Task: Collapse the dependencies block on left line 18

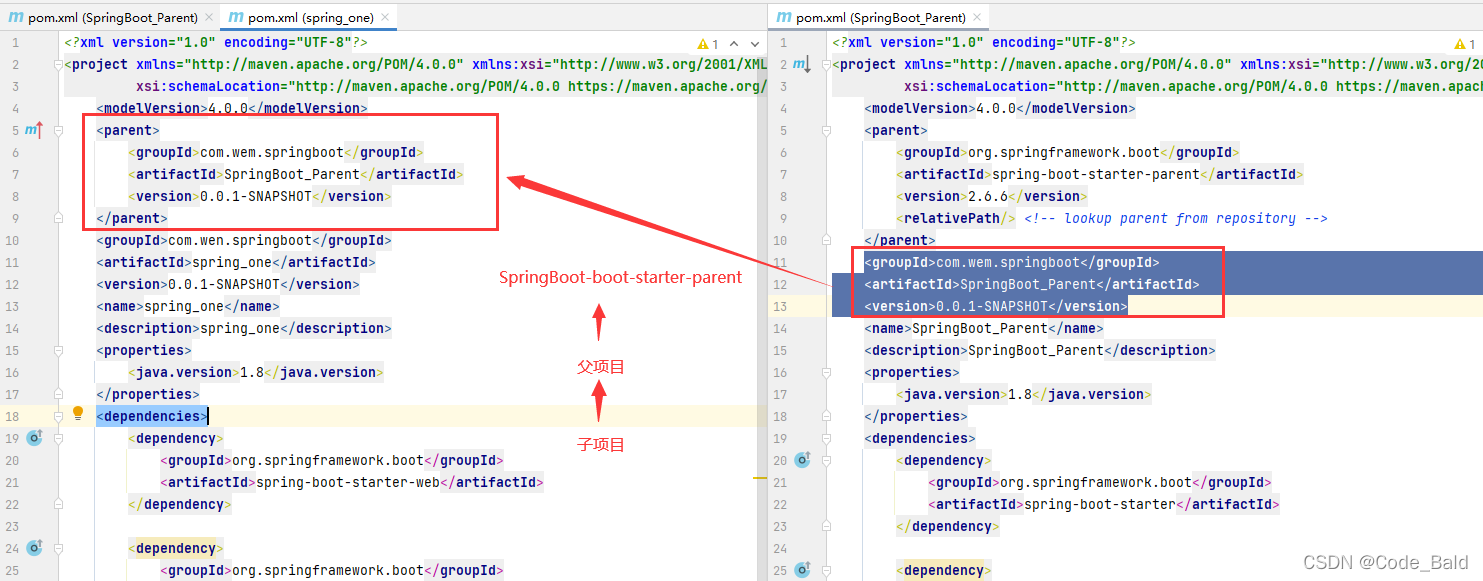Action: (x=58, y=416)
